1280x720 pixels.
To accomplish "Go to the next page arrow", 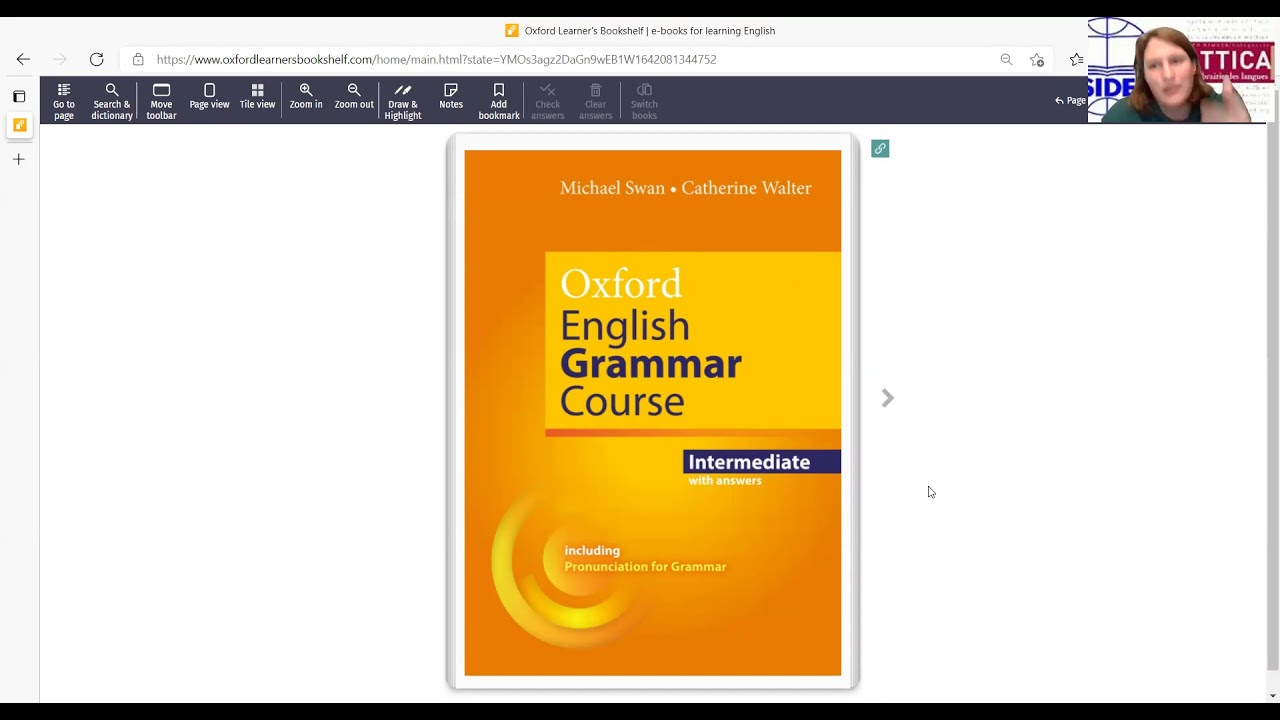I will [887, 398].
